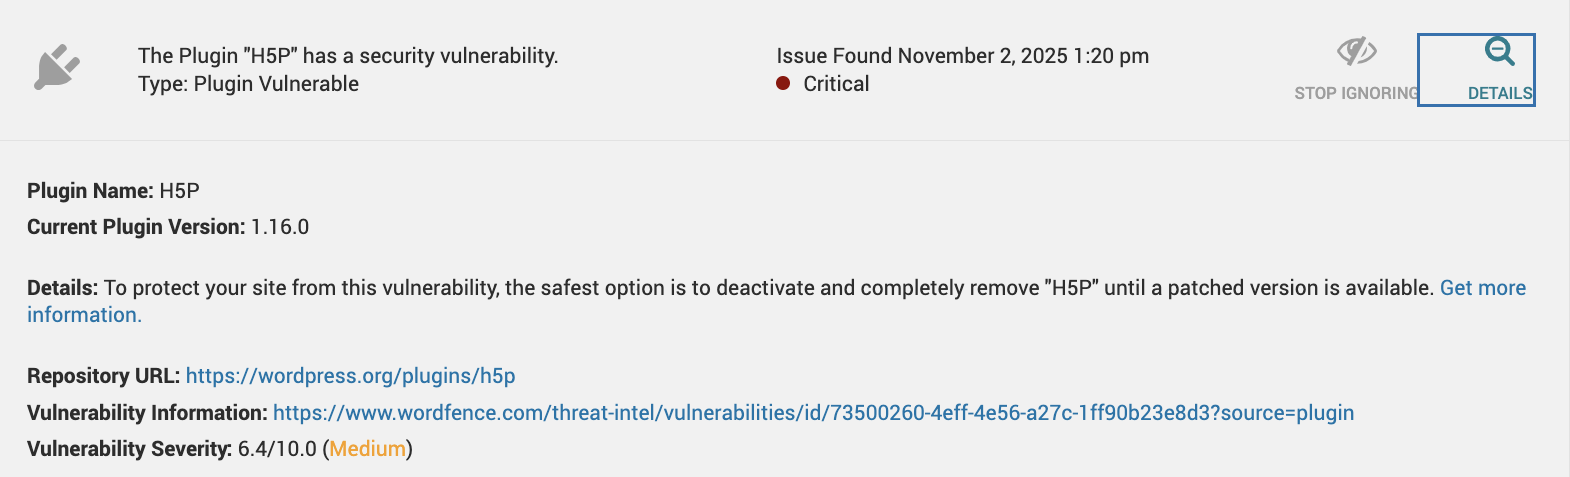Click the Issue Found November 2 timestamp
This screenshot has height=477, width=1570.
coord(962,56)
